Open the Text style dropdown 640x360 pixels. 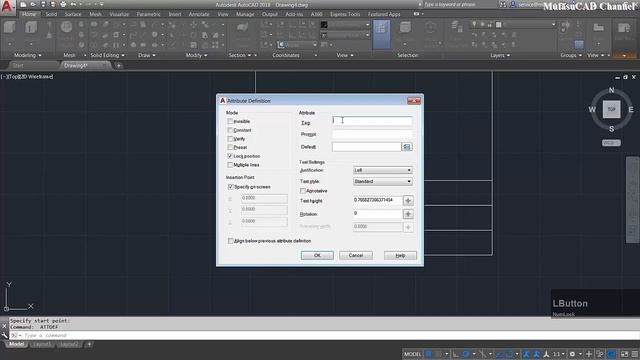pos(382,181)
